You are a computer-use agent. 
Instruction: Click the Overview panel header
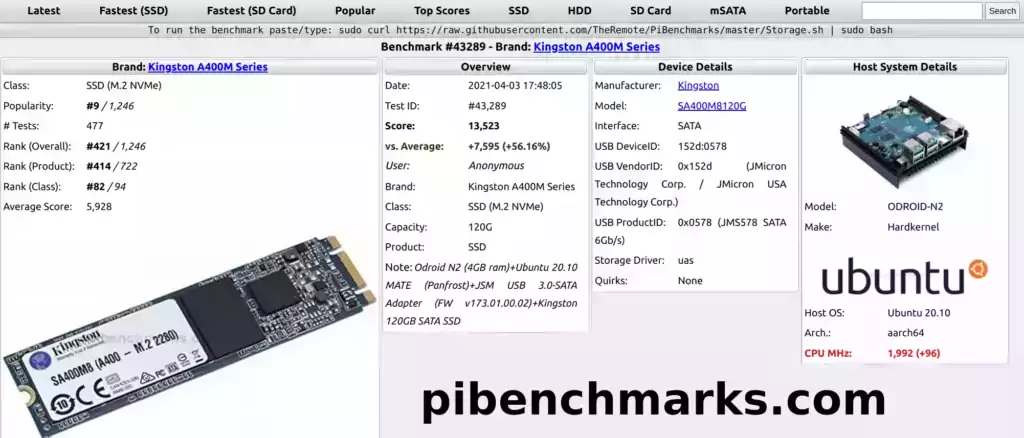click(x=485, y=67)
